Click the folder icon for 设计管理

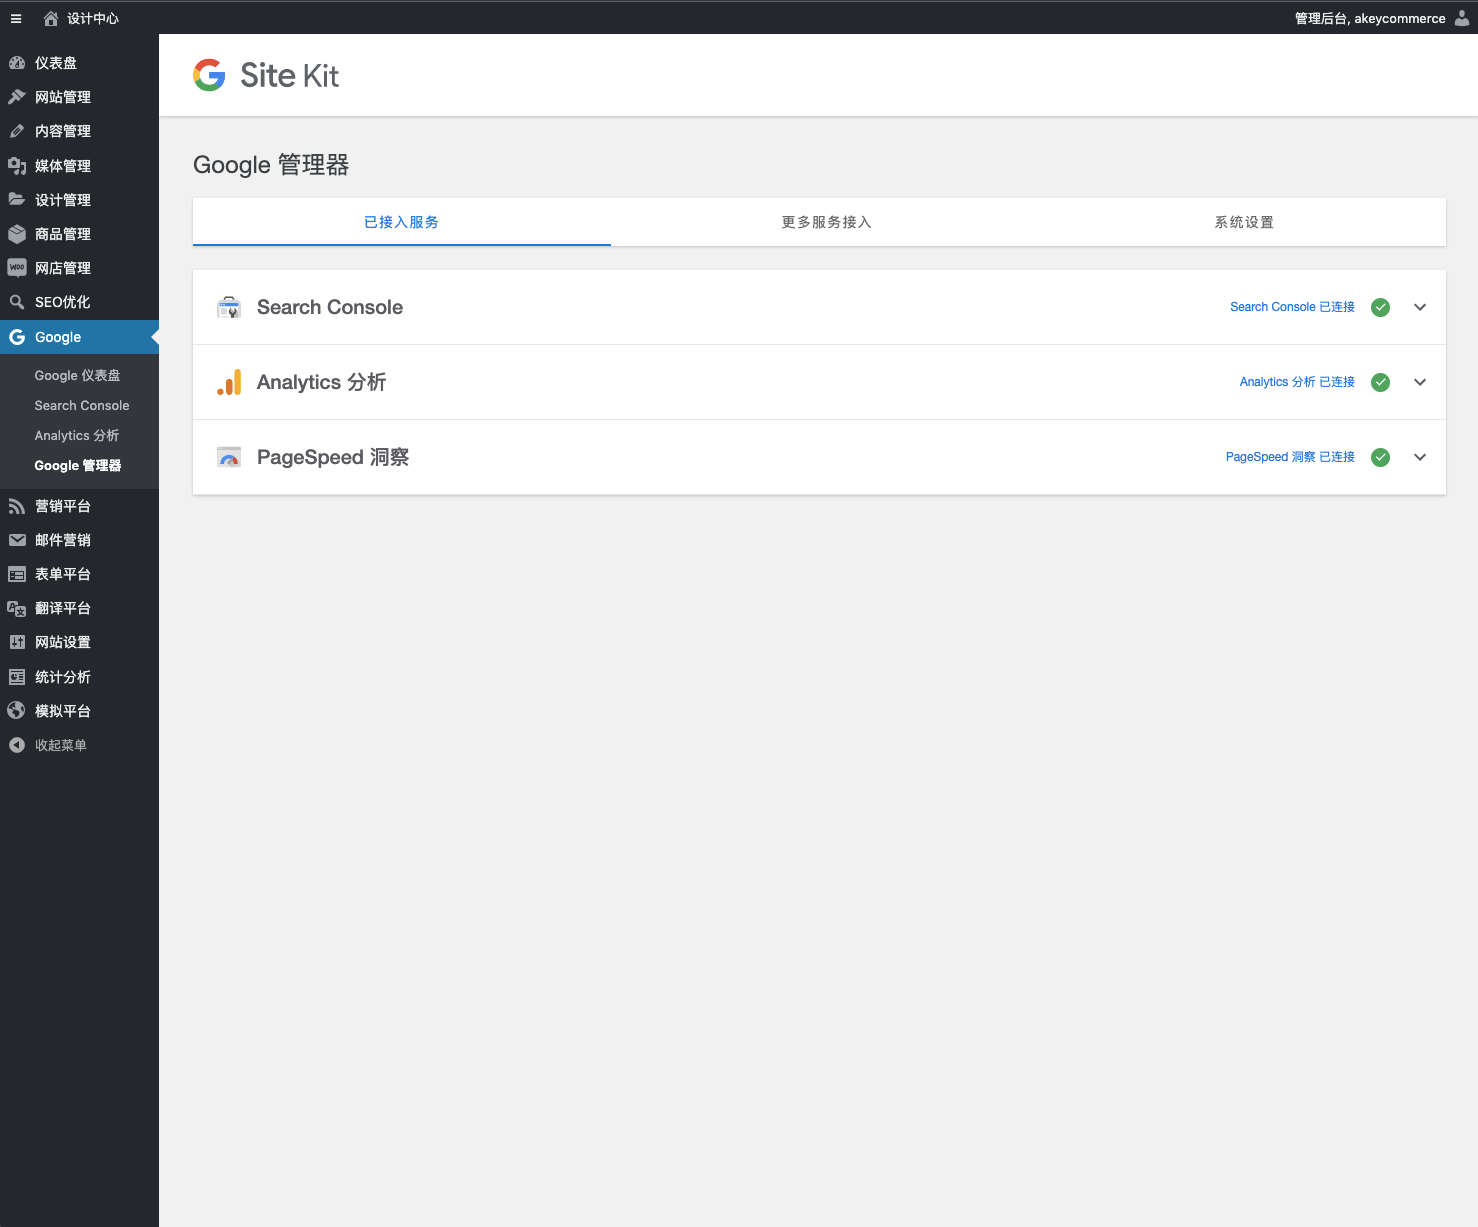coord(17,200)
